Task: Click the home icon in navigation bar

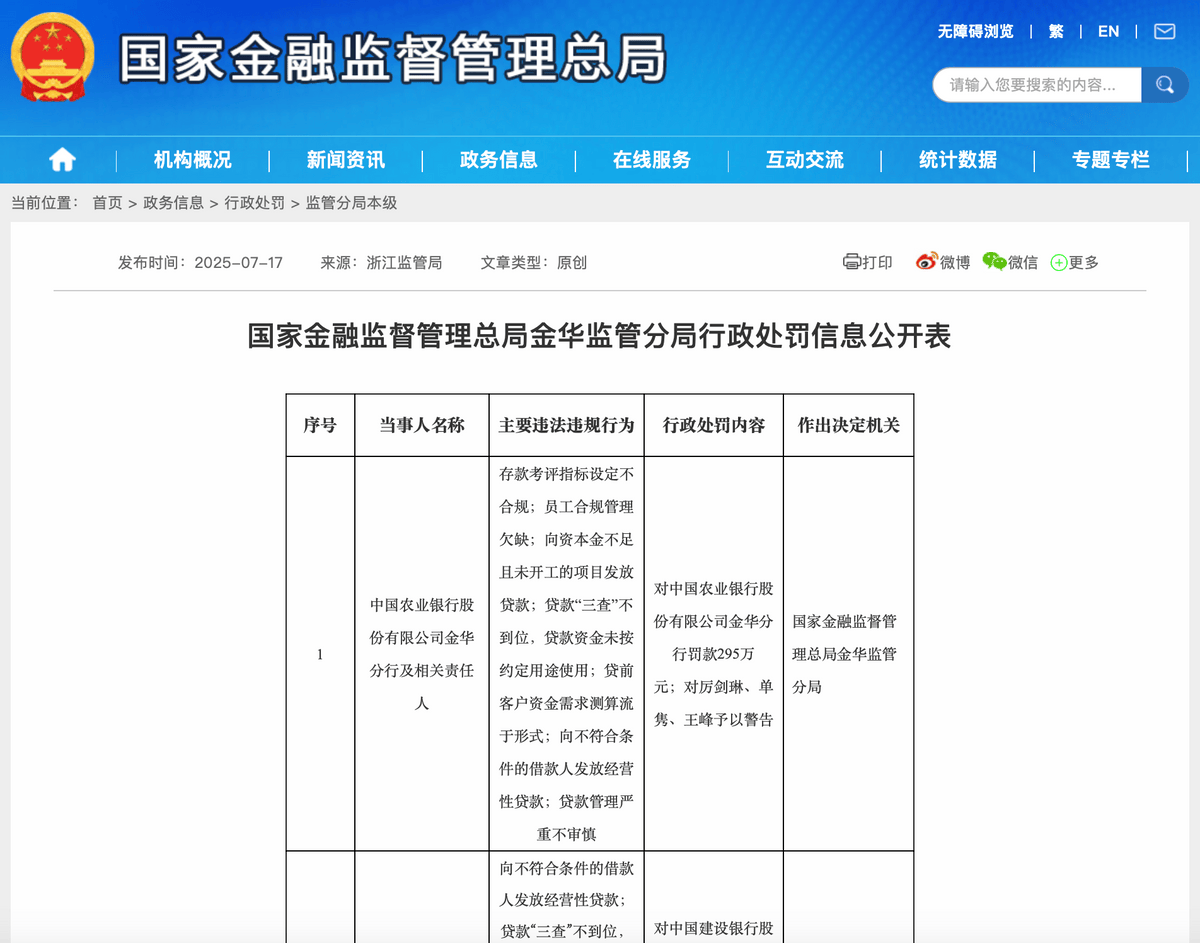Action: point(62,160)
